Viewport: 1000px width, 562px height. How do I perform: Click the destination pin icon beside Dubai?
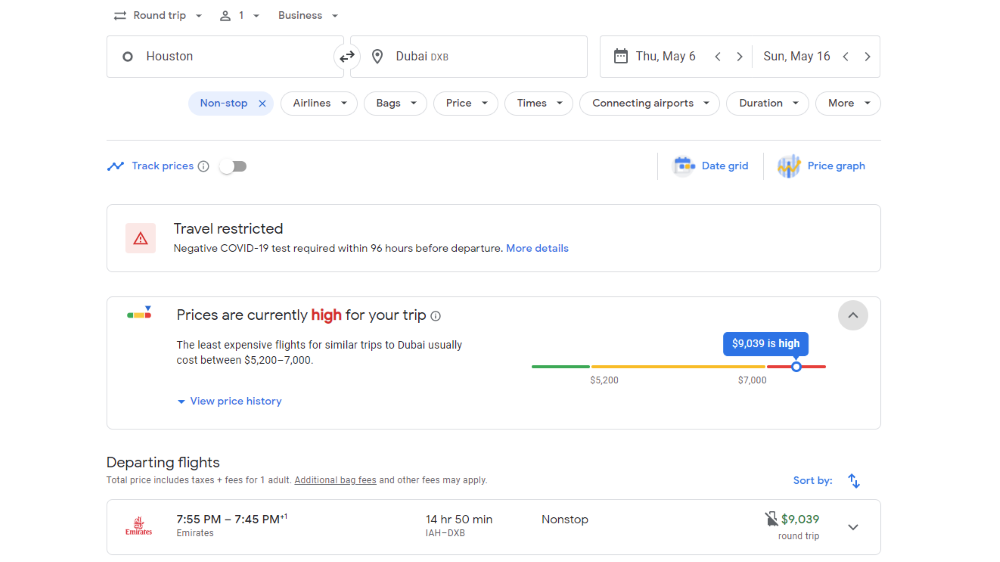378,57
